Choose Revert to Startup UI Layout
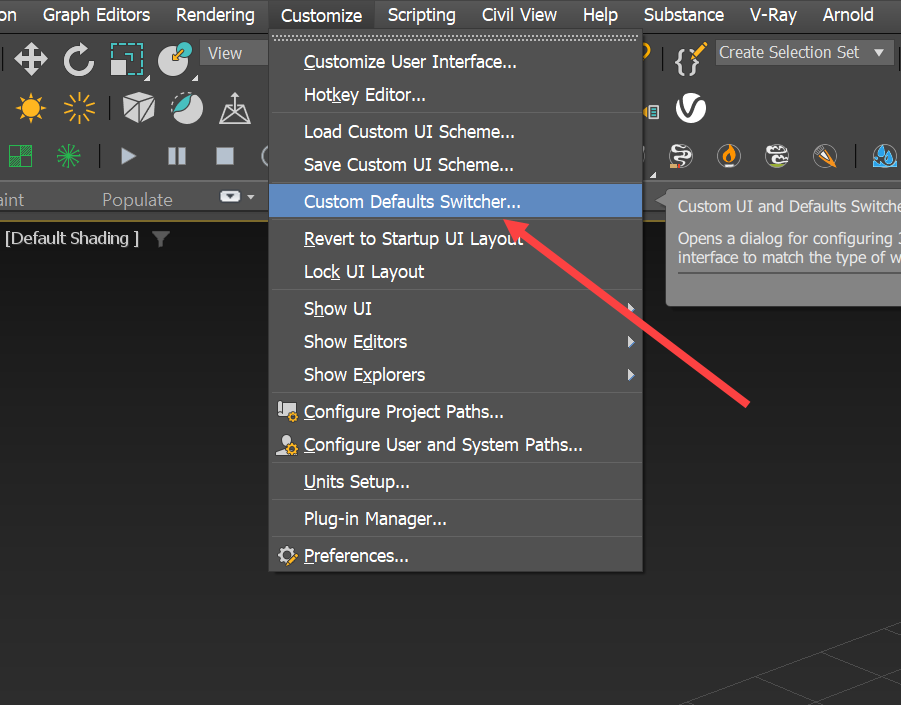Viewport: 901px width, 705px height. point(456,238)
